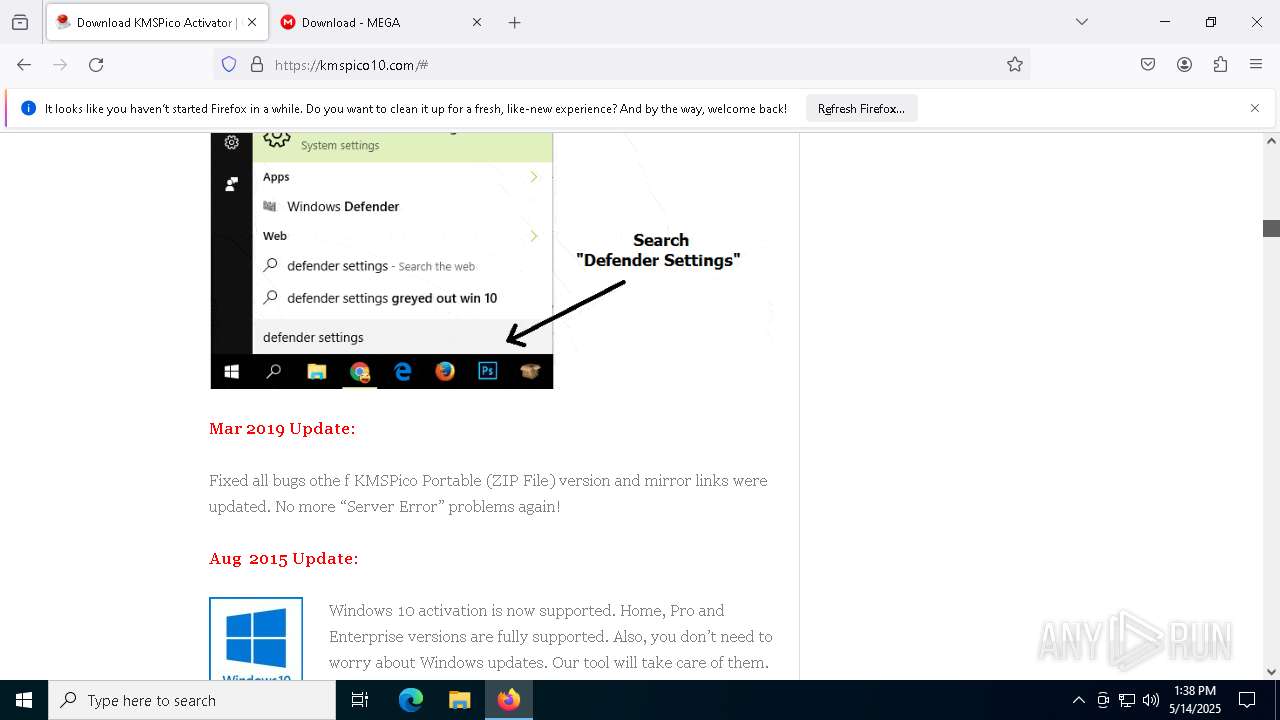The width and height of the screenshot is (1280, 720).
Task: Click the Refresh Firefox button
Action: coord(861,108)
